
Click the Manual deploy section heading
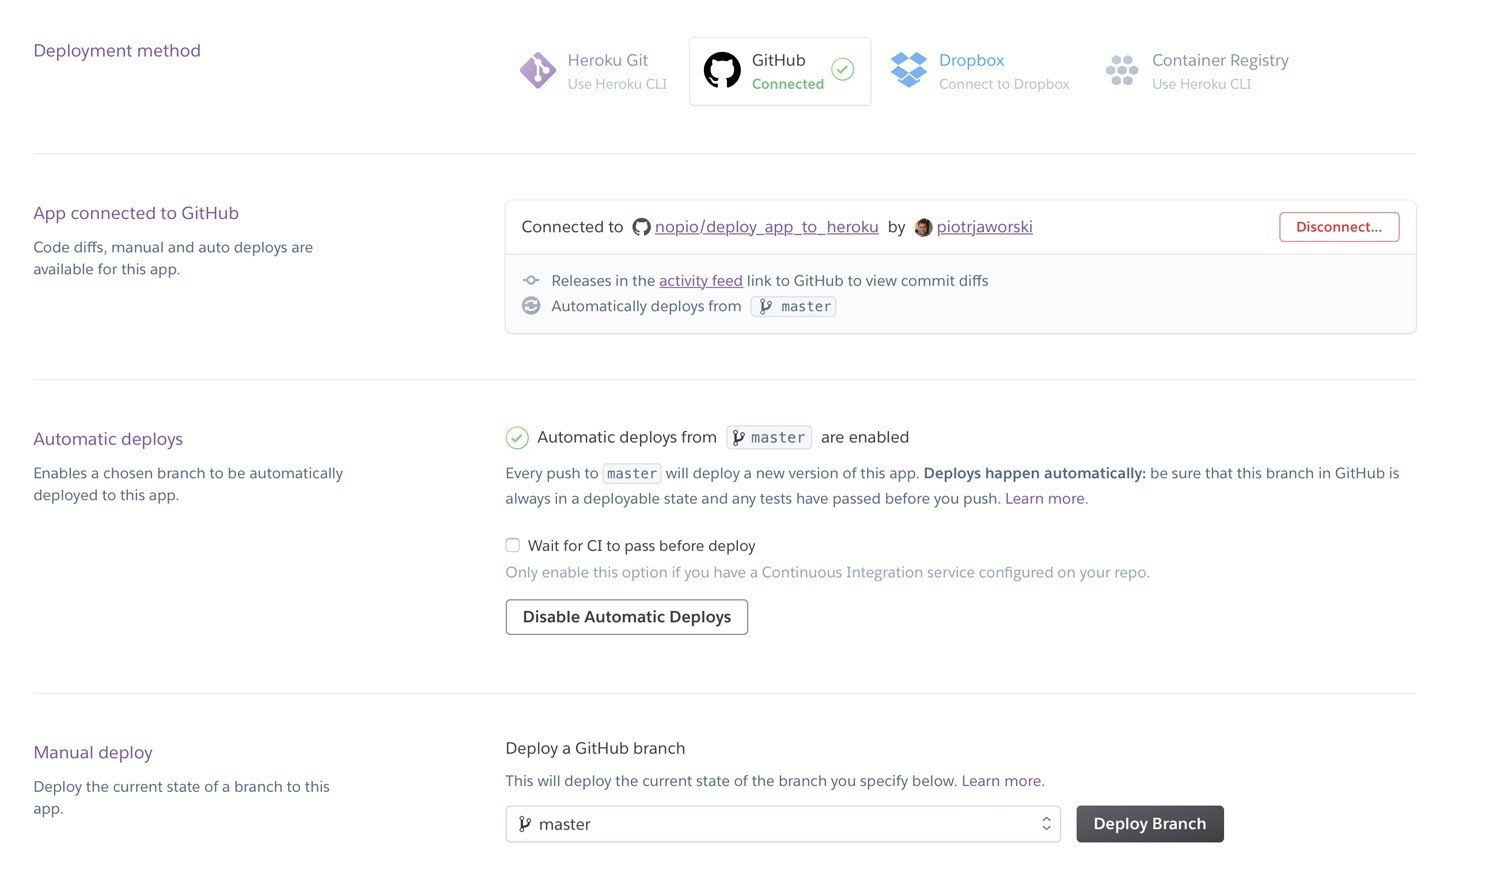pyautogui.click(x=93, y=753)
